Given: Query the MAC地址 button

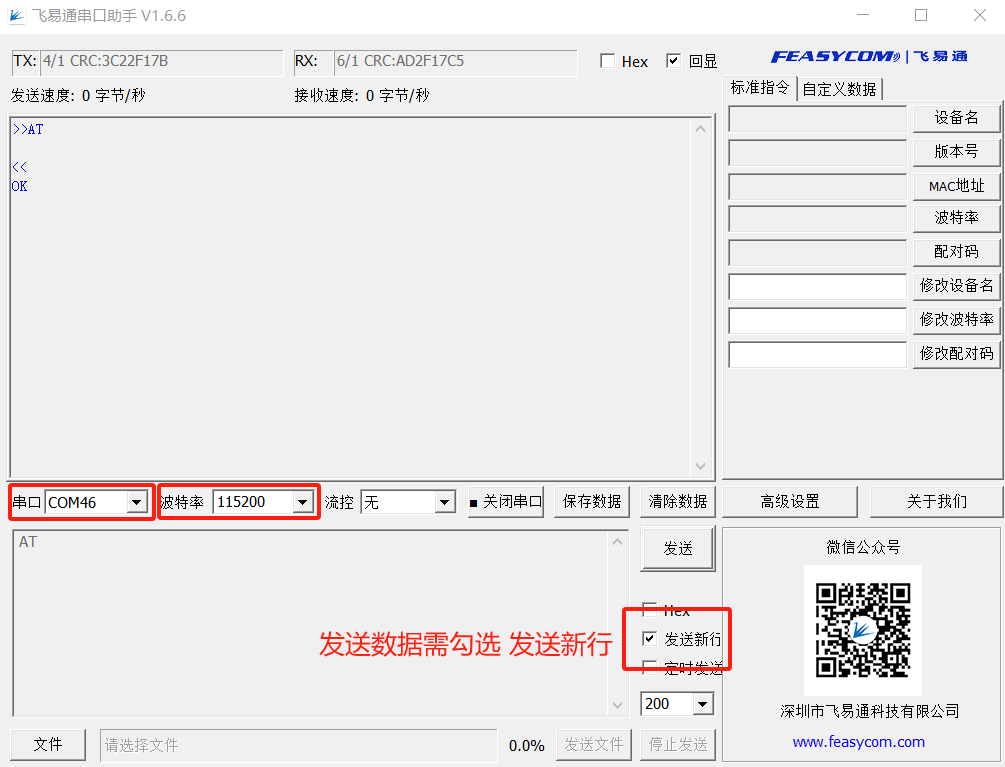Looking at the screenshot, I should click(956, 186).
